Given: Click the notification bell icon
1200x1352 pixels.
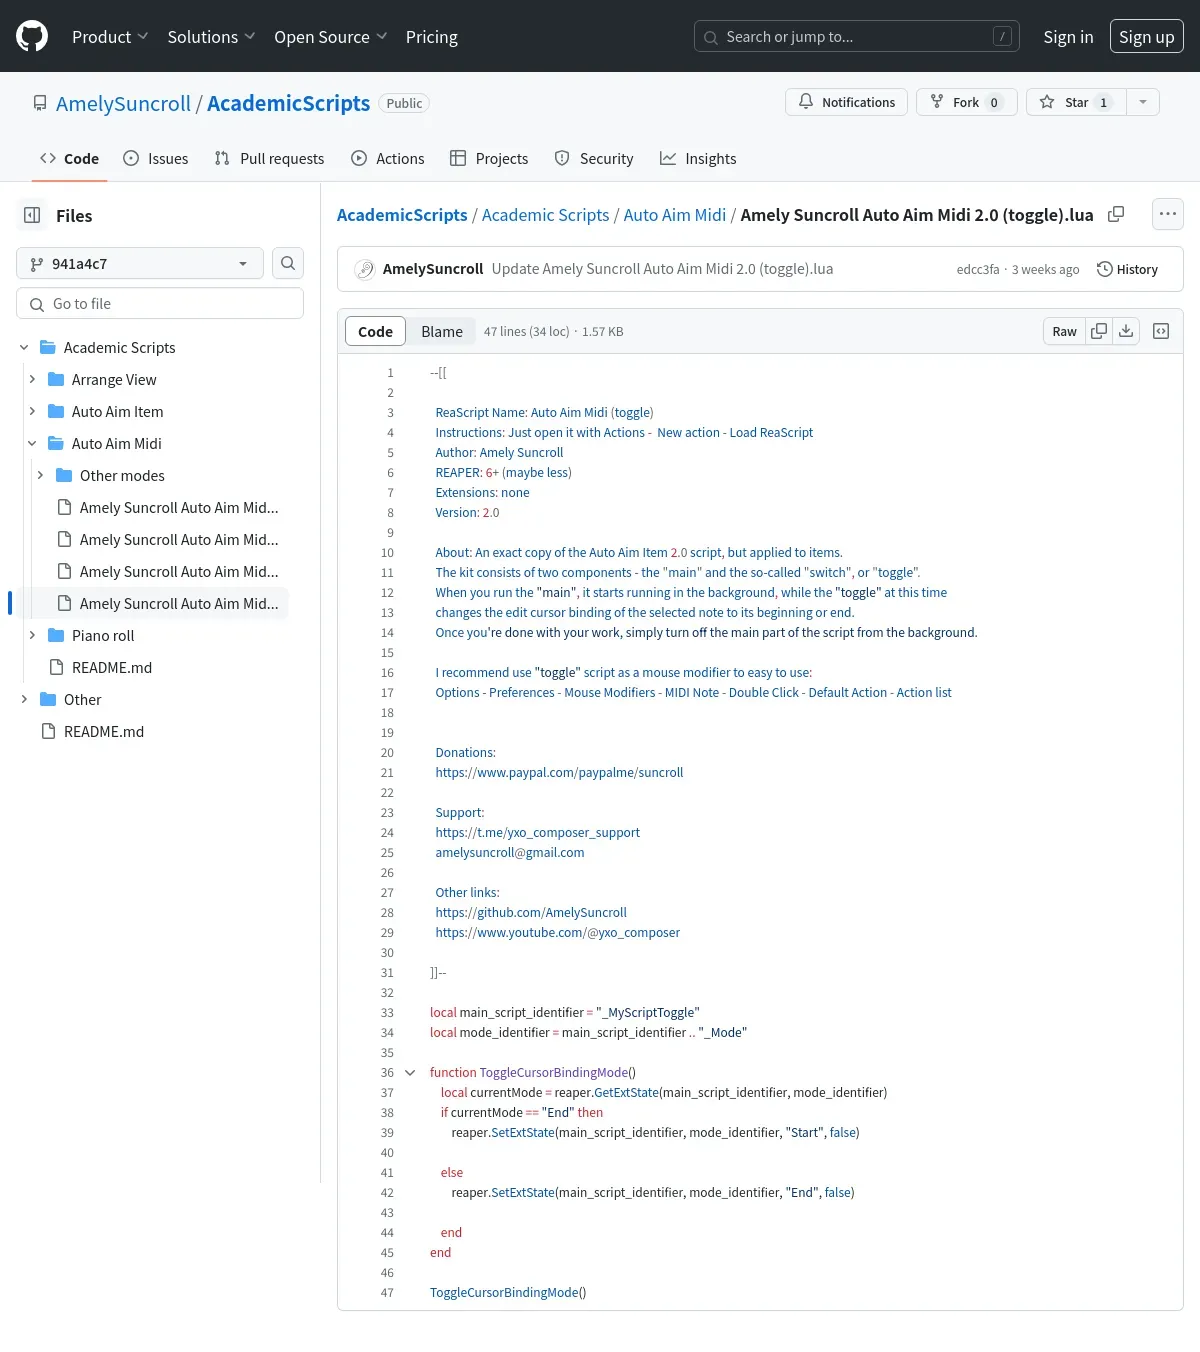Looking at the screenshot, I should pyautogui.click(x=806, y=102).
